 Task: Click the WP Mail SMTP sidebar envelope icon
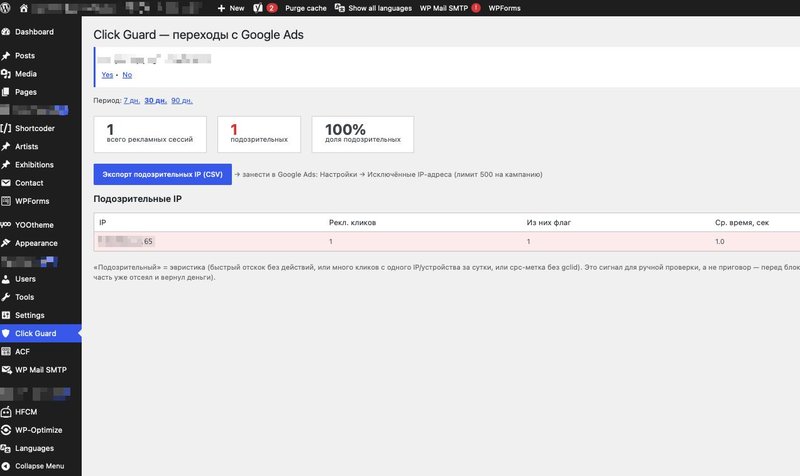click(x=6, y=370)
